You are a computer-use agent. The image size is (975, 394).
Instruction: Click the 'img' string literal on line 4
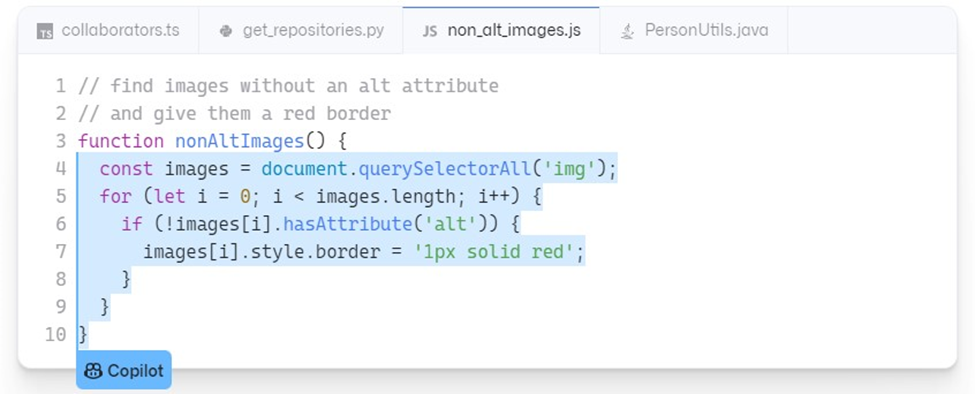point(569,168)
